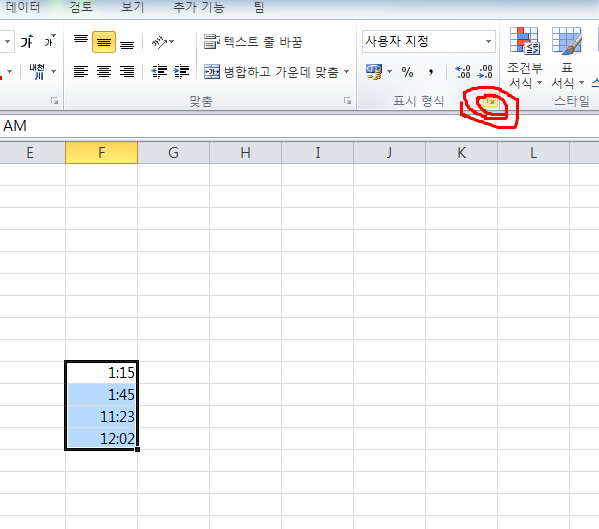The image size is (599, 529).
Task: Select the cell containing 11:23
Action: (101, 416)
